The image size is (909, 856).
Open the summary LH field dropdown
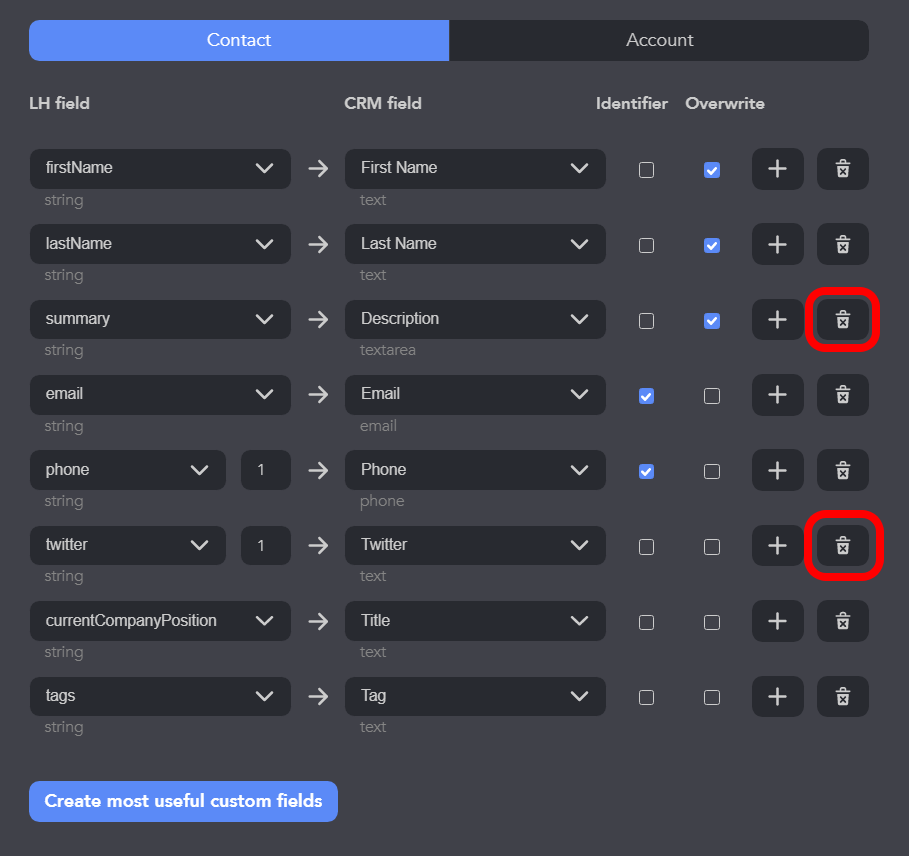pos(160,319)
